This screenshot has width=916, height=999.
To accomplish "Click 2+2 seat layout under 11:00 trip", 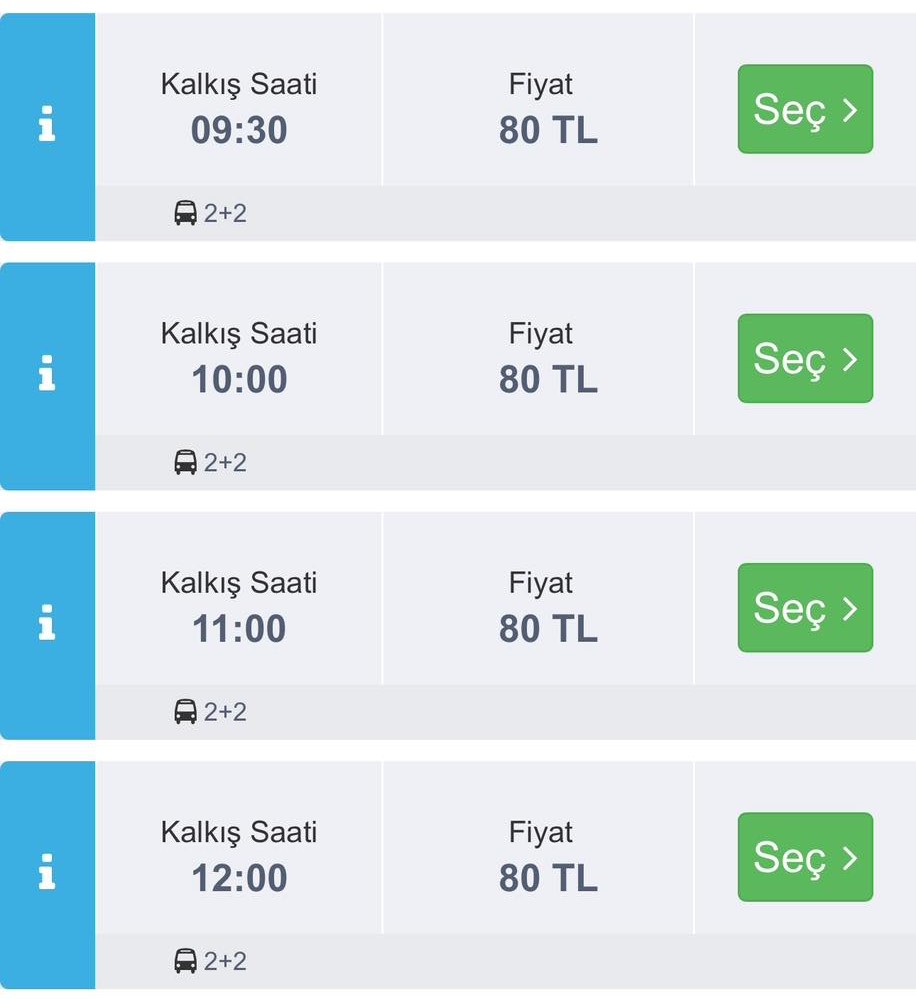I will point(225,712).
